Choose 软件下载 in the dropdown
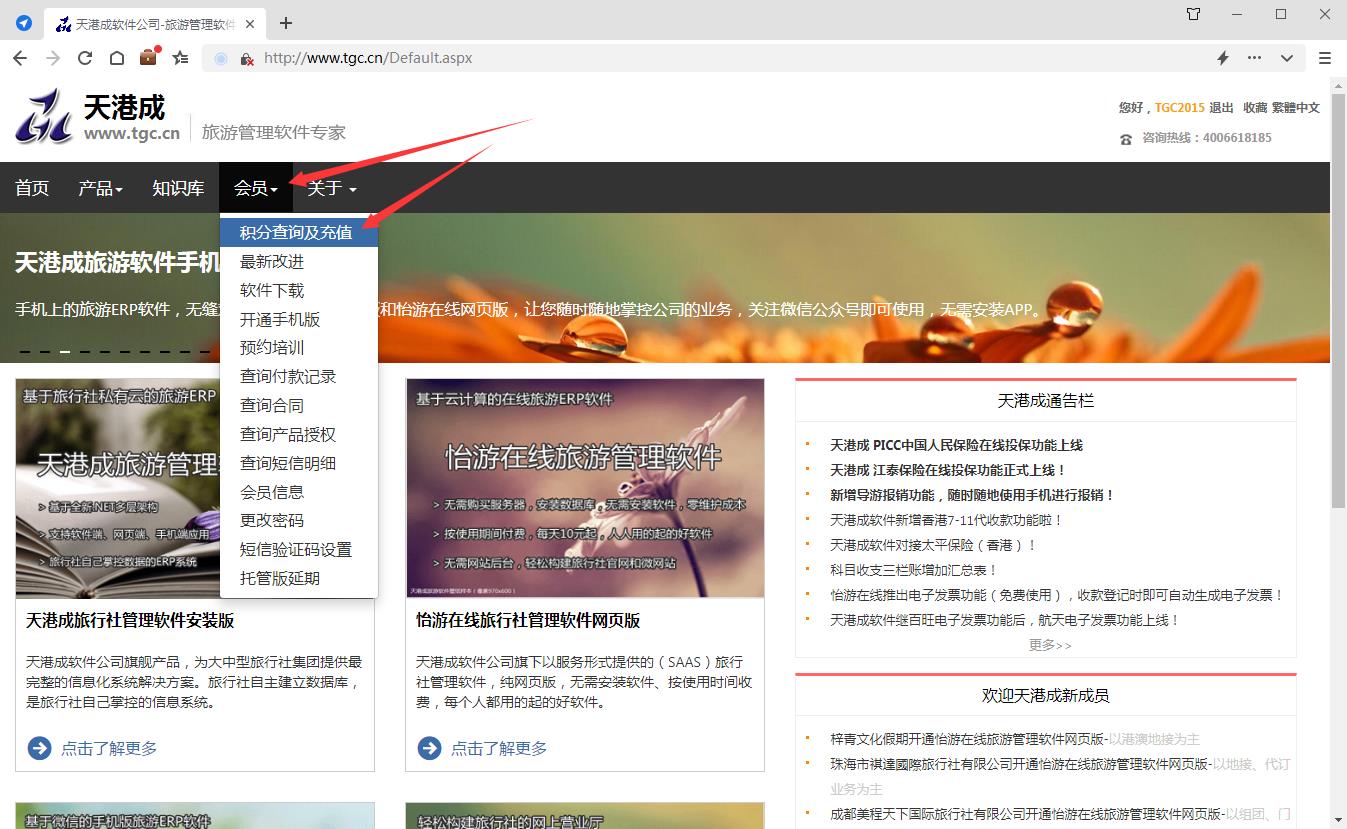This screenshot has width=1347, height=829. click(299, 291)
